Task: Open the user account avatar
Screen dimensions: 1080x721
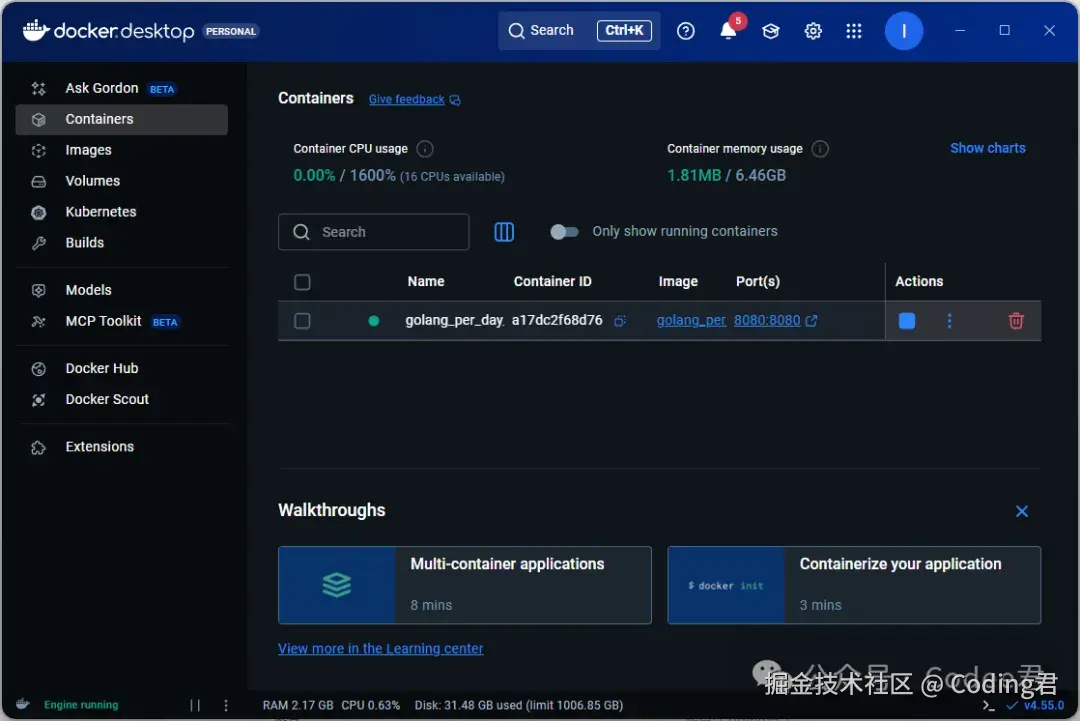Action: [904, 31]
